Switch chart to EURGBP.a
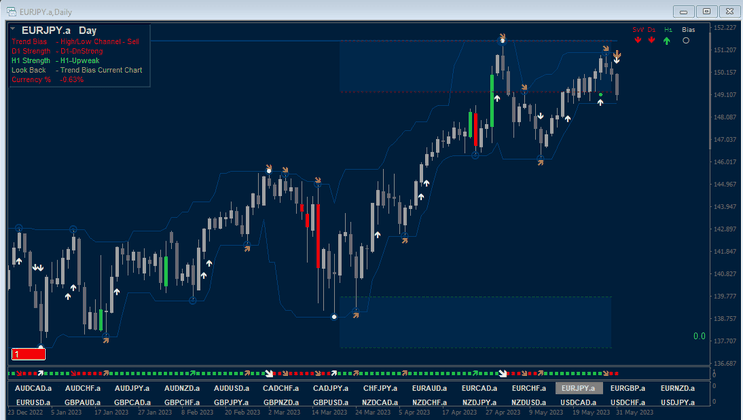The width and height of the screenshot is (743, 420). (628, 388)
